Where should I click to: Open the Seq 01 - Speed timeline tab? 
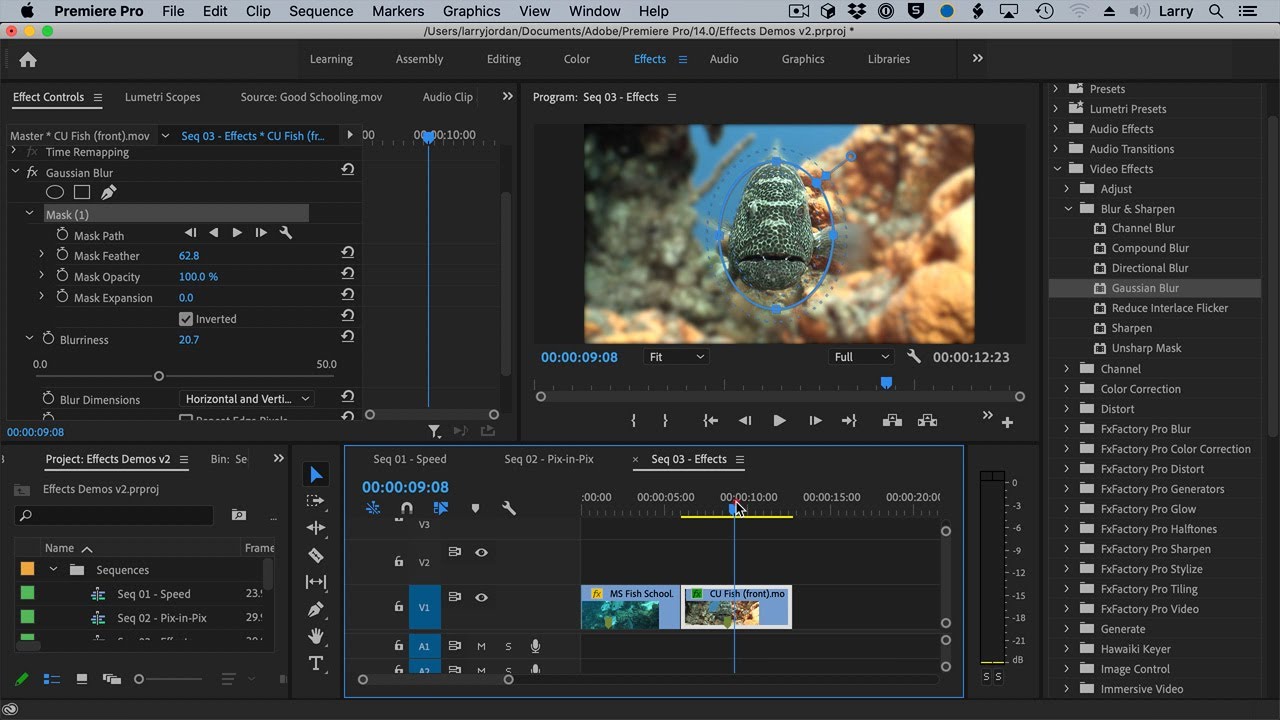coord(410,459)
